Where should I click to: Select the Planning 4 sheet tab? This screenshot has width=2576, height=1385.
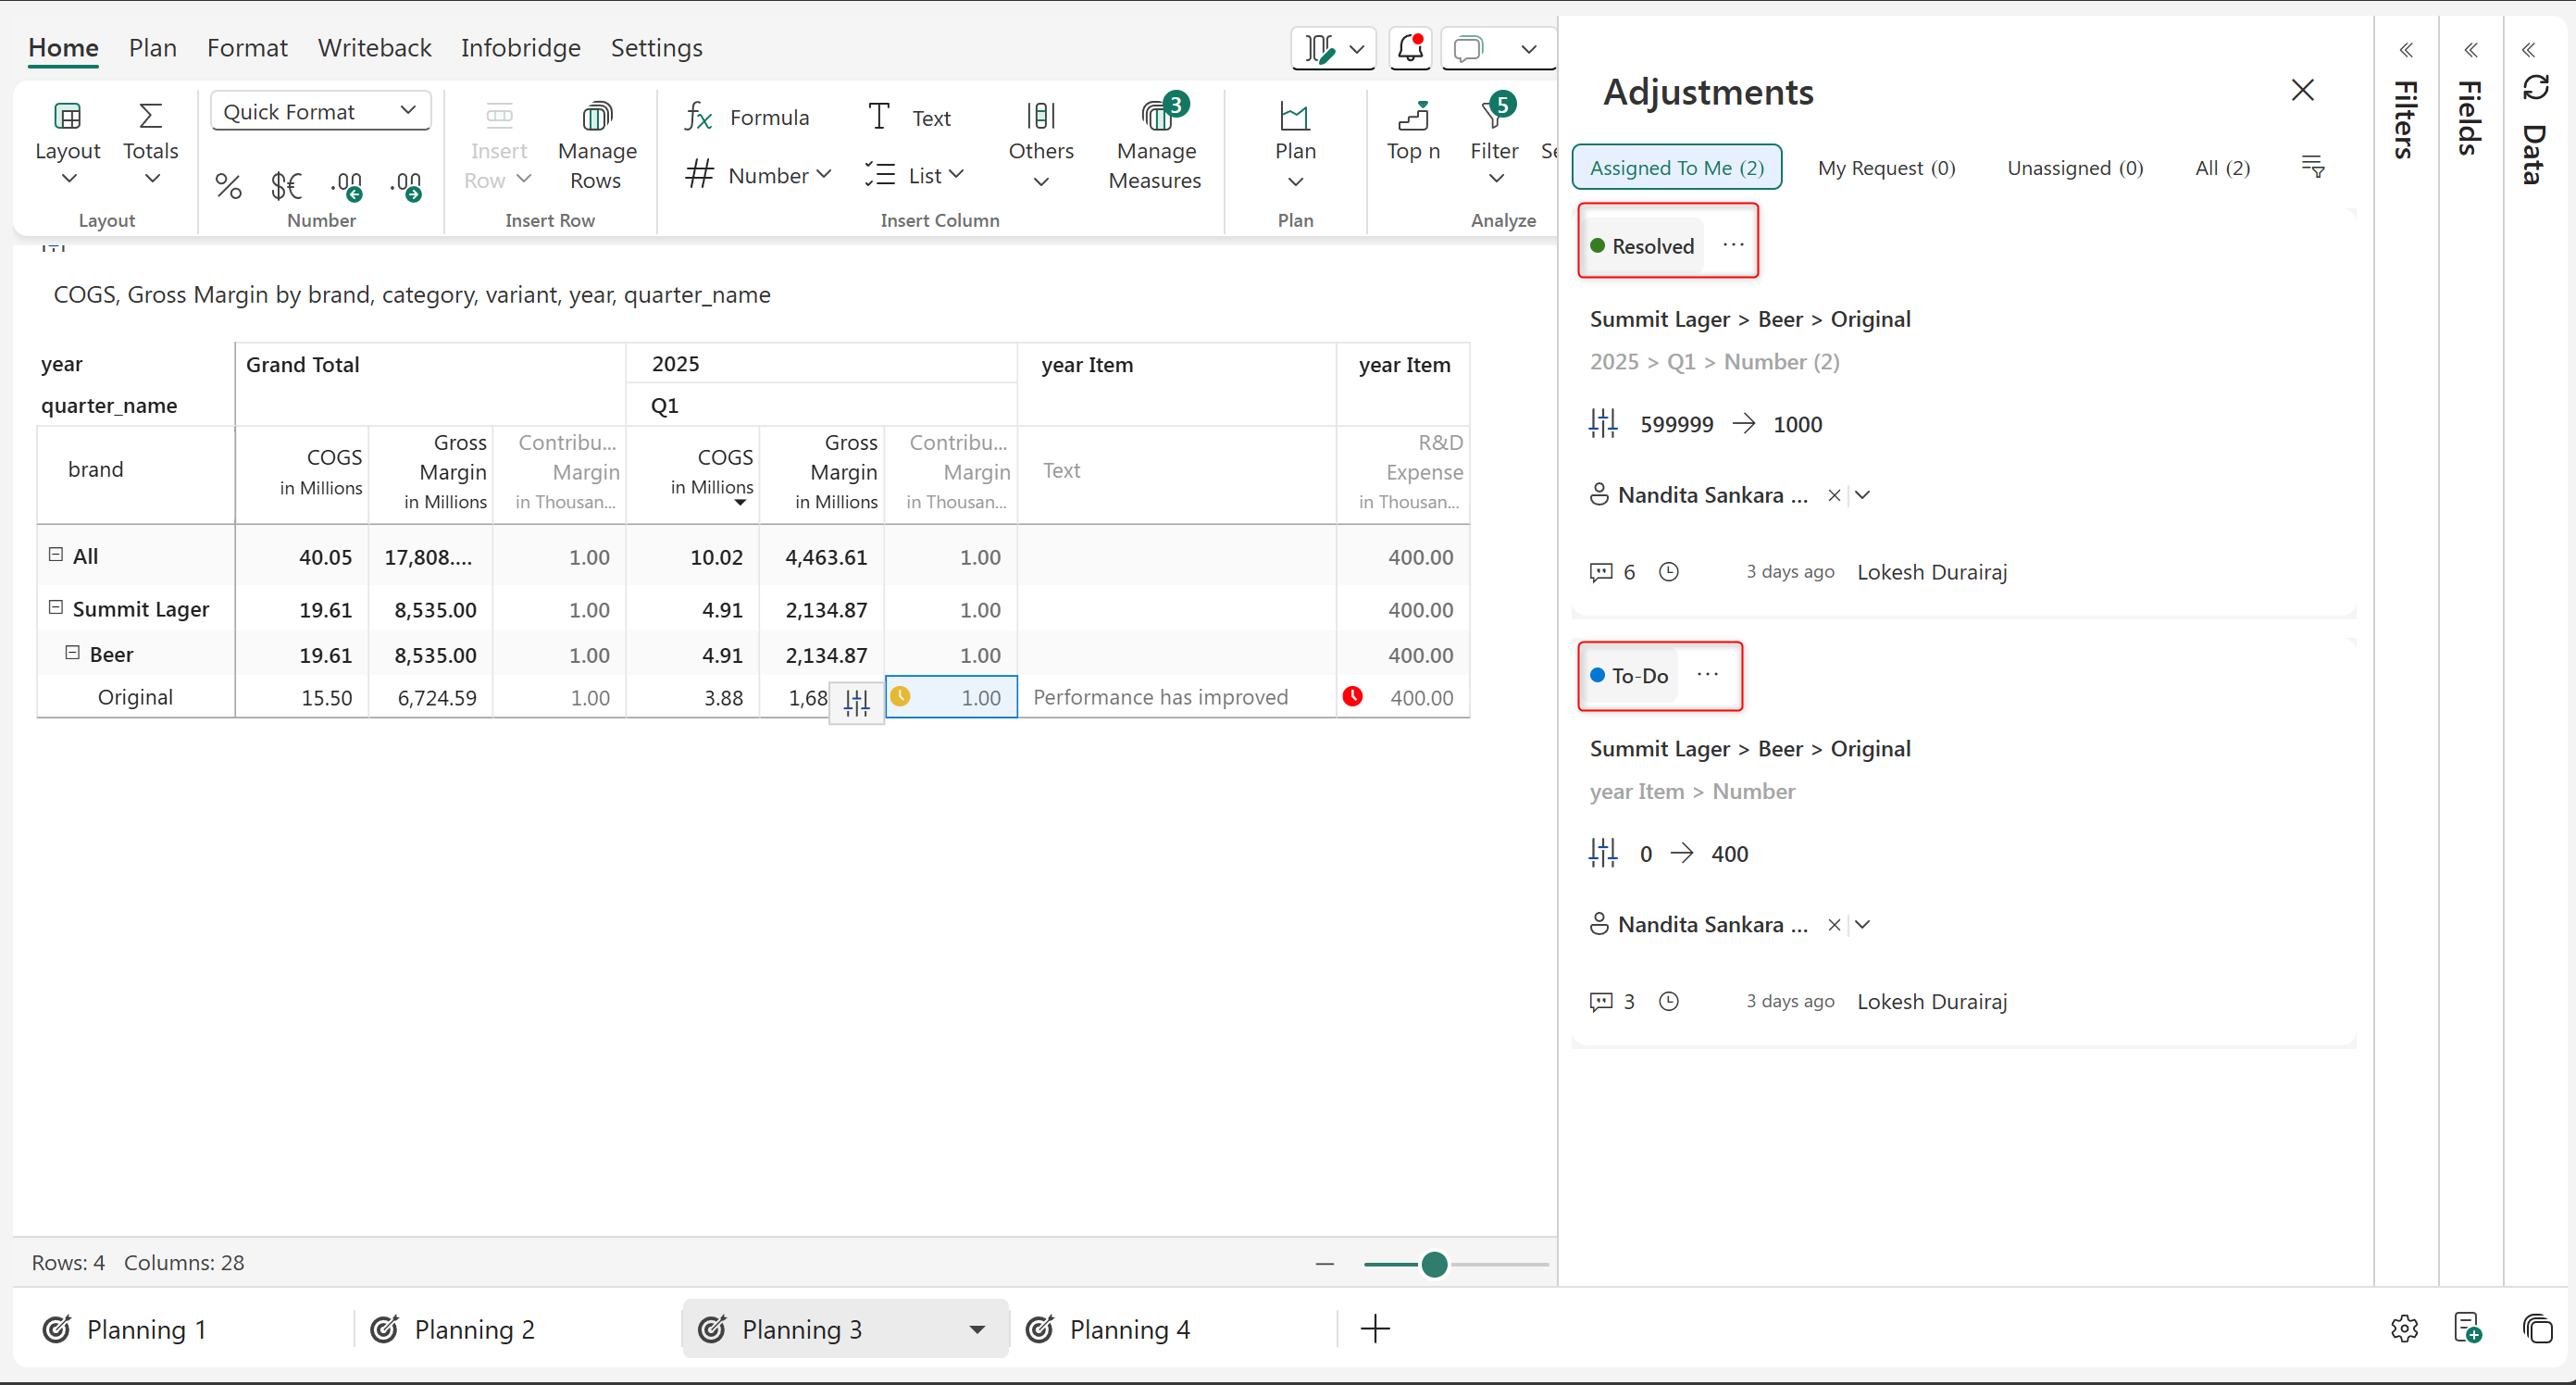point(1128,1329)
